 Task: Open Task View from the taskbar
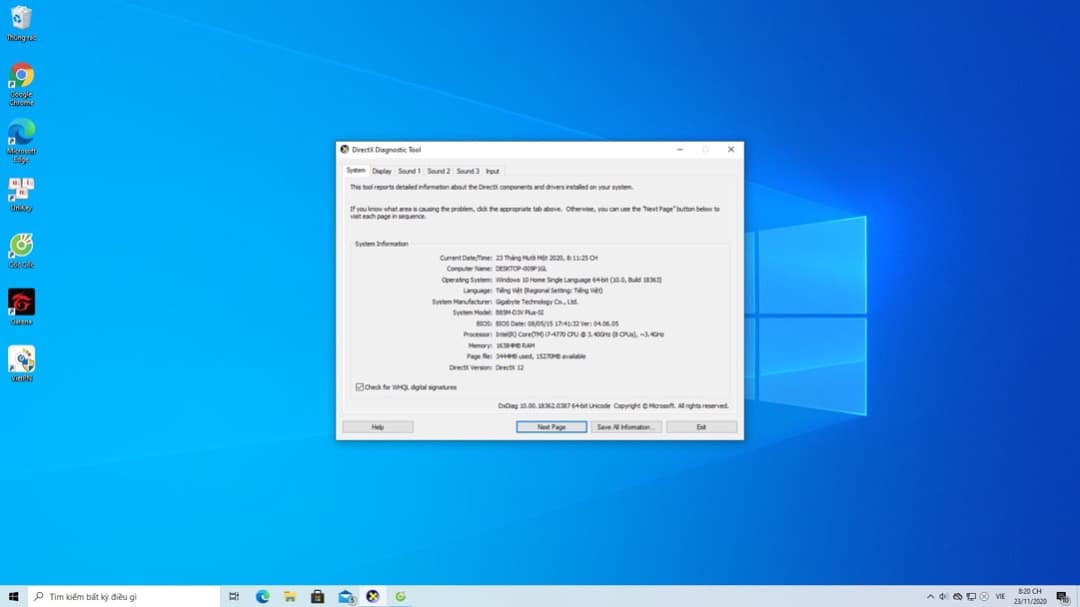pos(234,595)
